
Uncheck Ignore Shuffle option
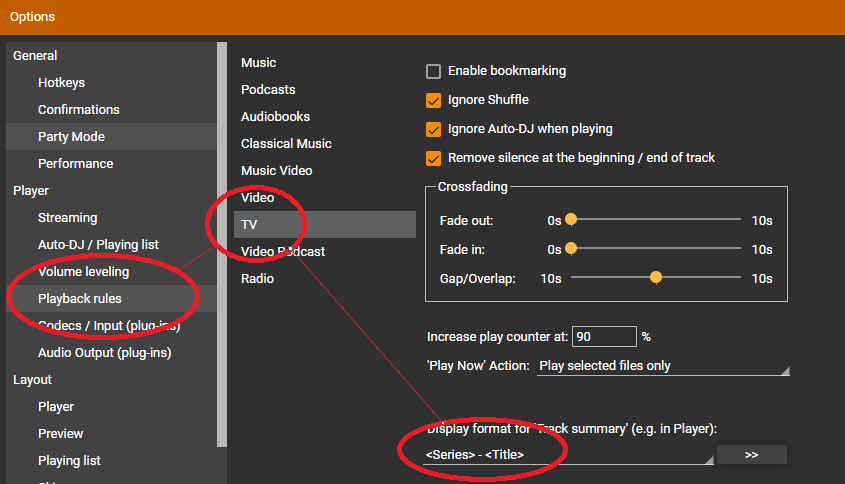[434, 100]
